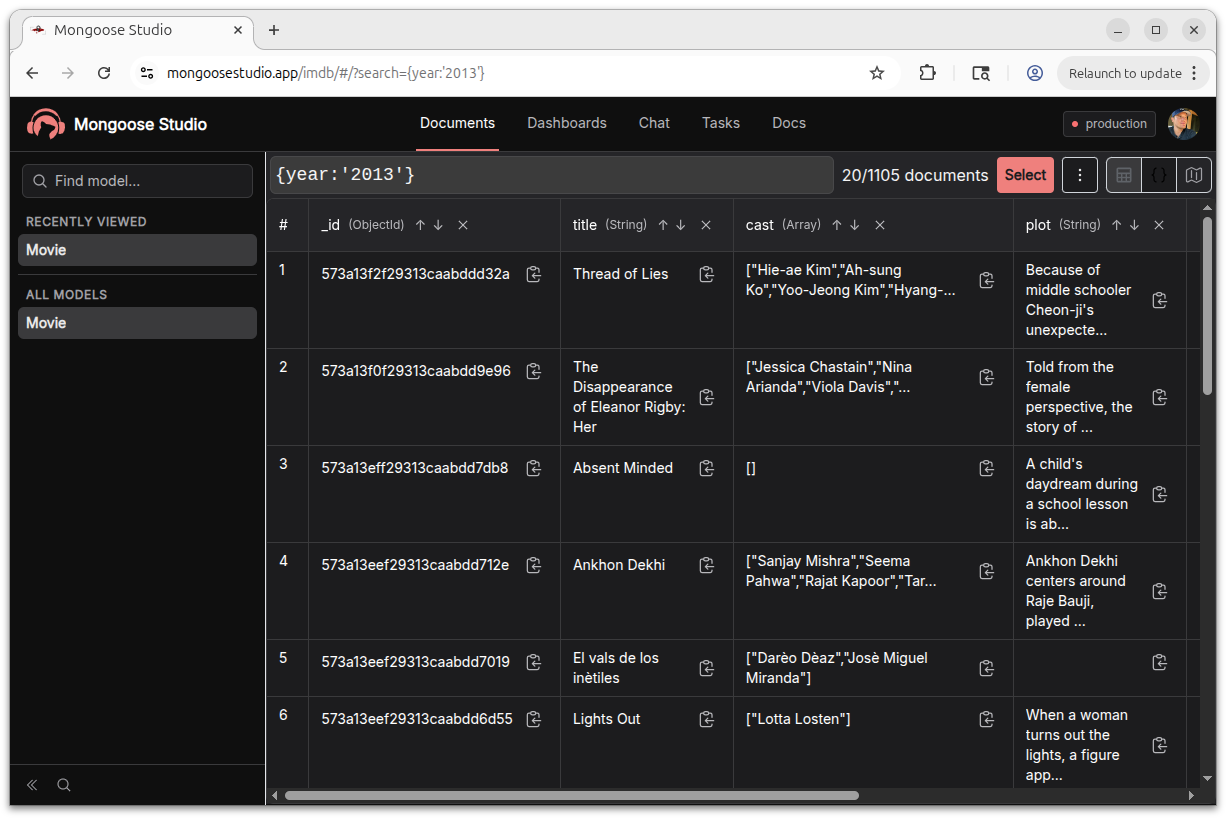Open the Chat tab
1226x818 pixels.
[x=654, y=123]
